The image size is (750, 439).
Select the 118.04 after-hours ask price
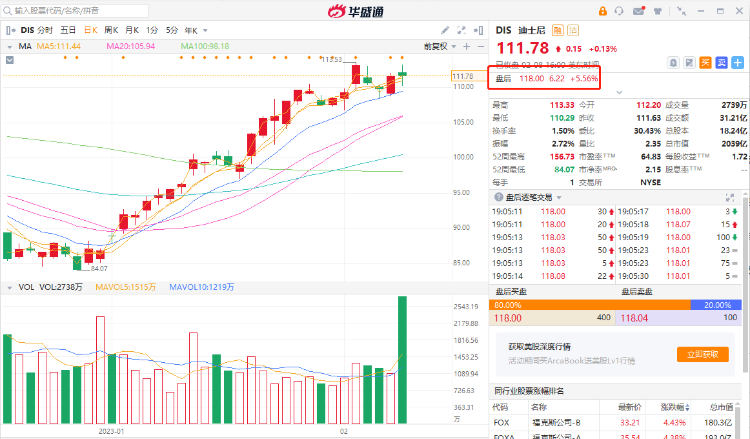(634, 318)
